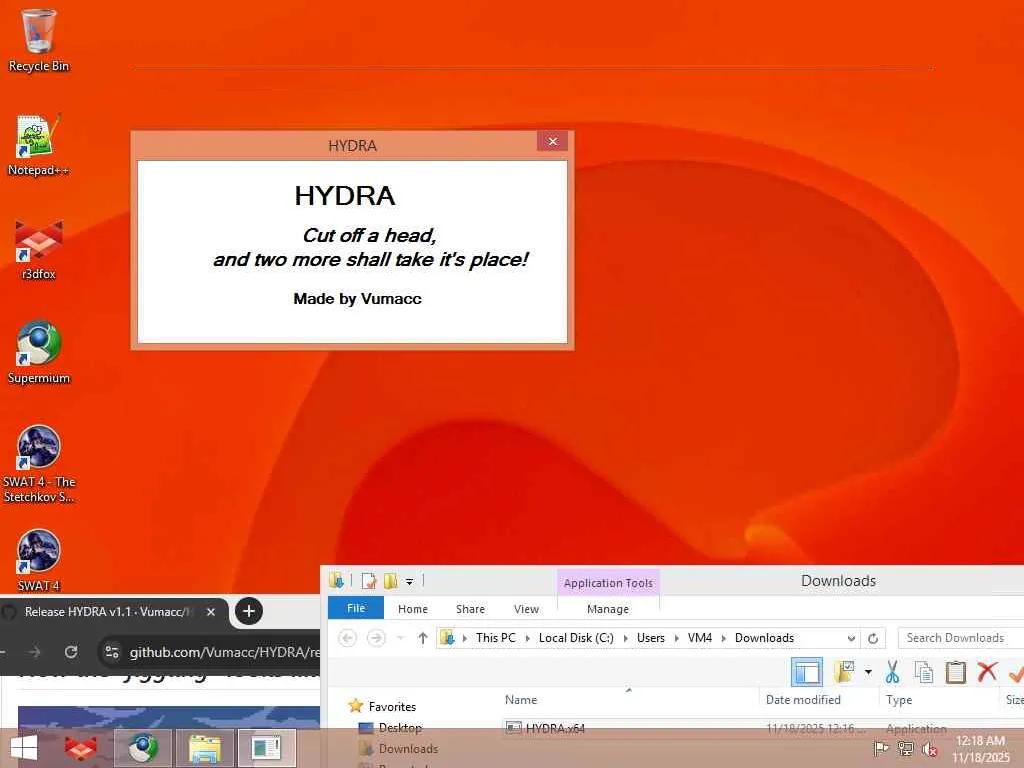Select the SWAT 4 desktop shortcut

[39, 560]
